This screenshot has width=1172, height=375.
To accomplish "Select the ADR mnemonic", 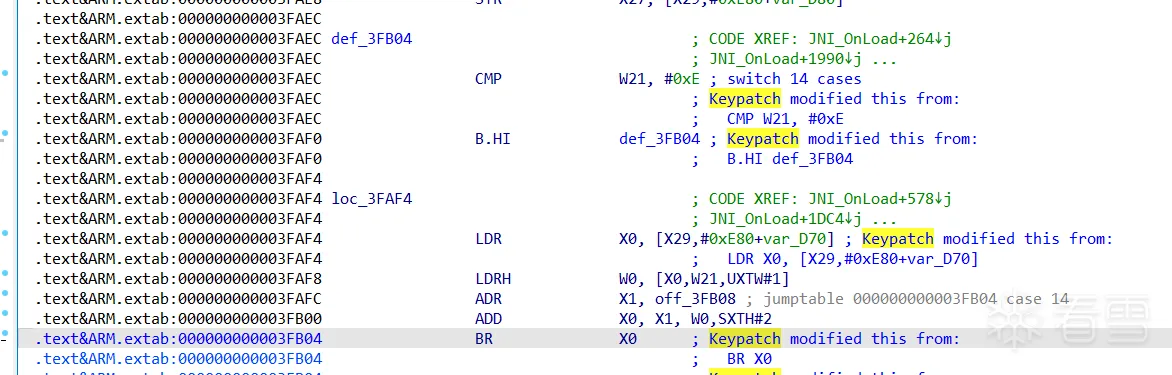I will (x=489, y=299).
